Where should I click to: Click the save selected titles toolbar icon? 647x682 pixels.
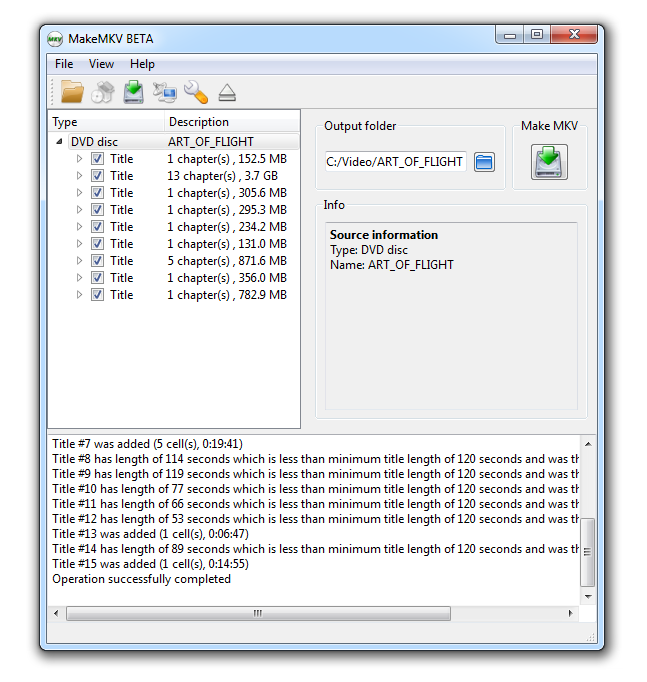[x=133, y=92]
